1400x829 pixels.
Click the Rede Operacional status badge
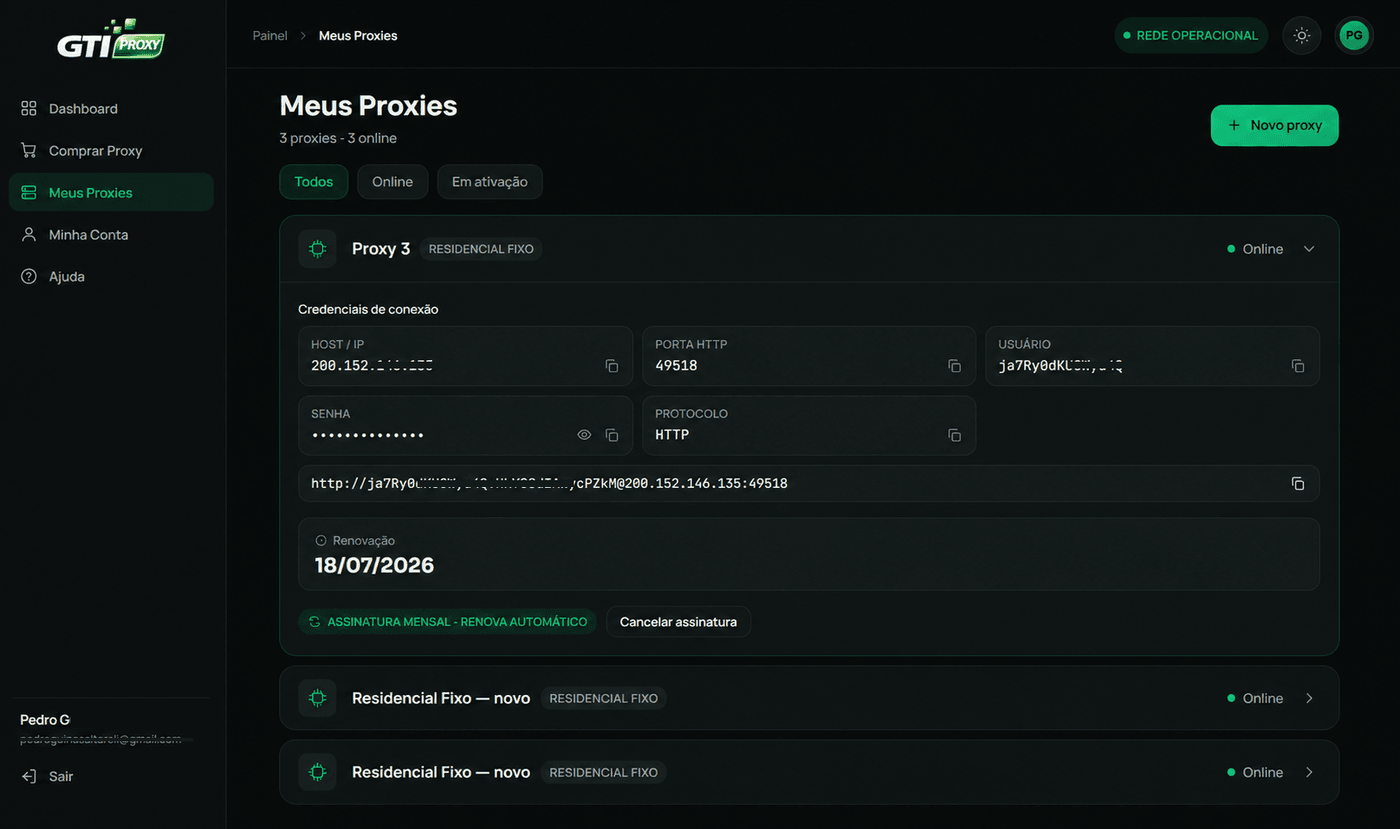pos(1191,35)
